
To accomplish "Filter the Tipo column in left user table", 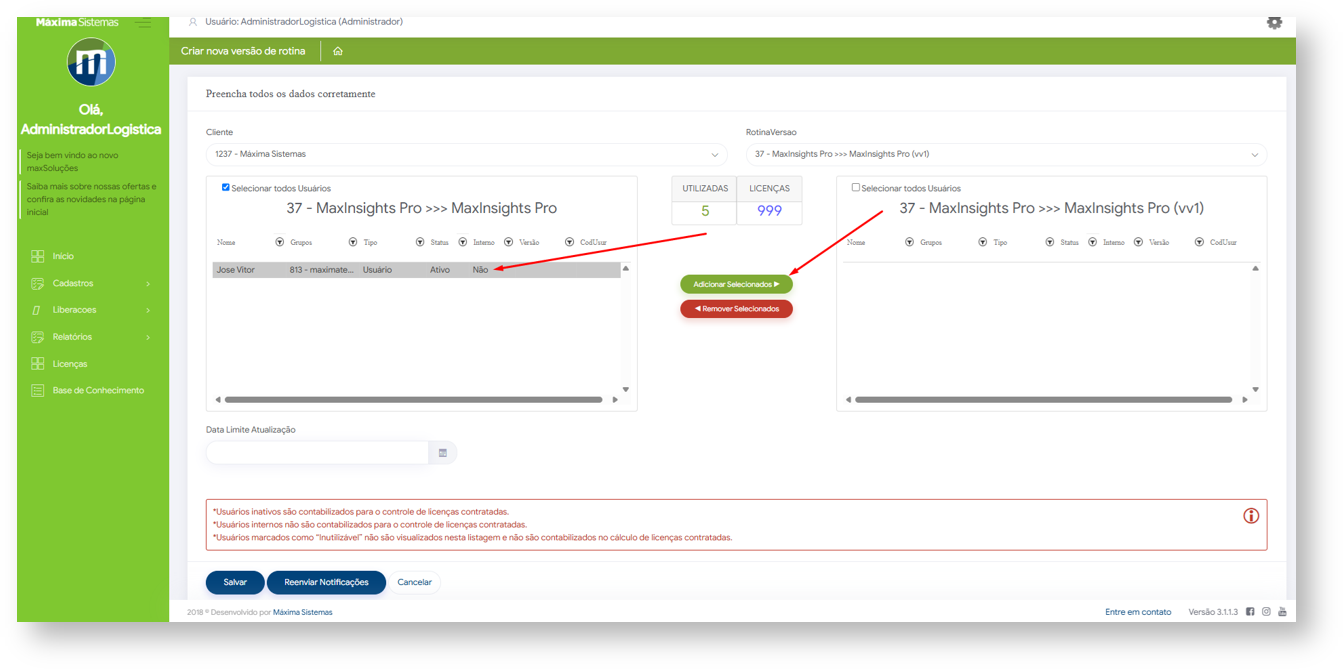I will pos(420,243).
